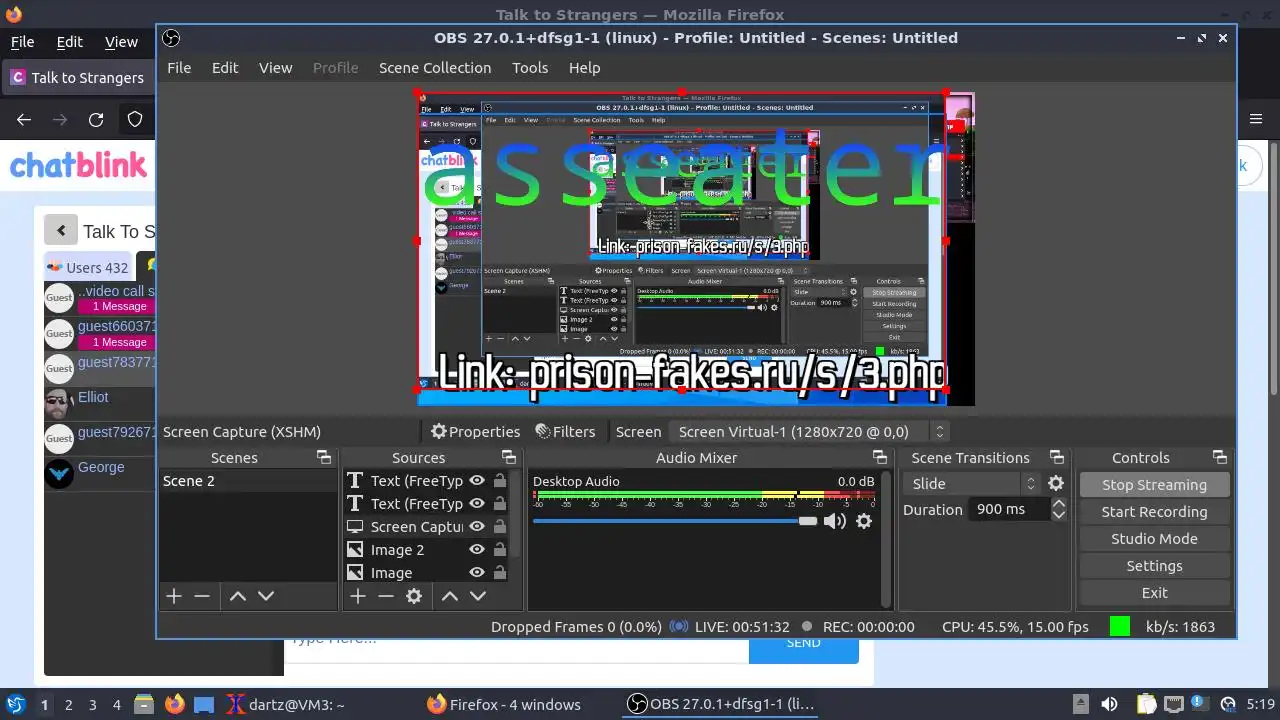Click the Exit button in Controls
The image size is (1280, 720).
[1154, 593]
